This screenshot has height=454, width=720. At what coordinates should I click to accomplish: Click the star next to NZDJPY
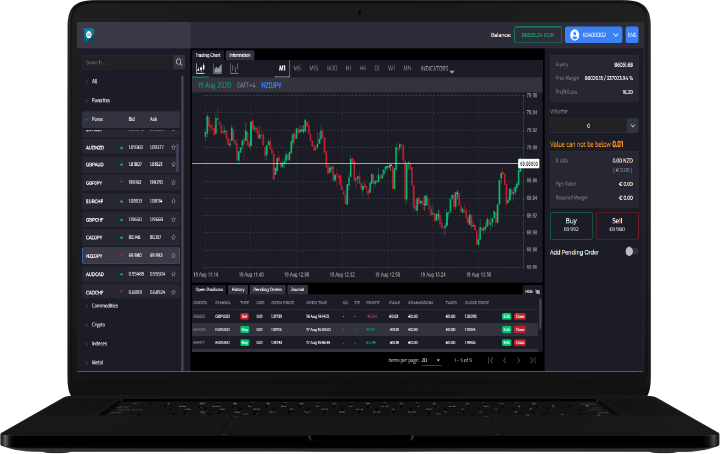(173, 255)
